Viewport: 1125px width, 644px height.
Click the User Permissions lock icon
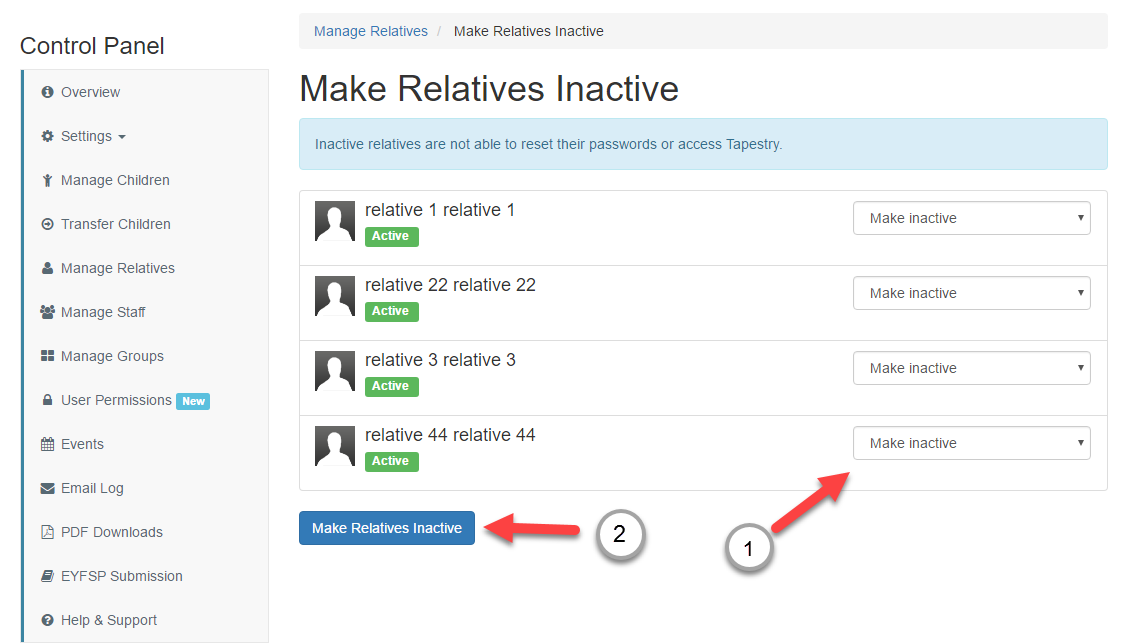[47, 399]
